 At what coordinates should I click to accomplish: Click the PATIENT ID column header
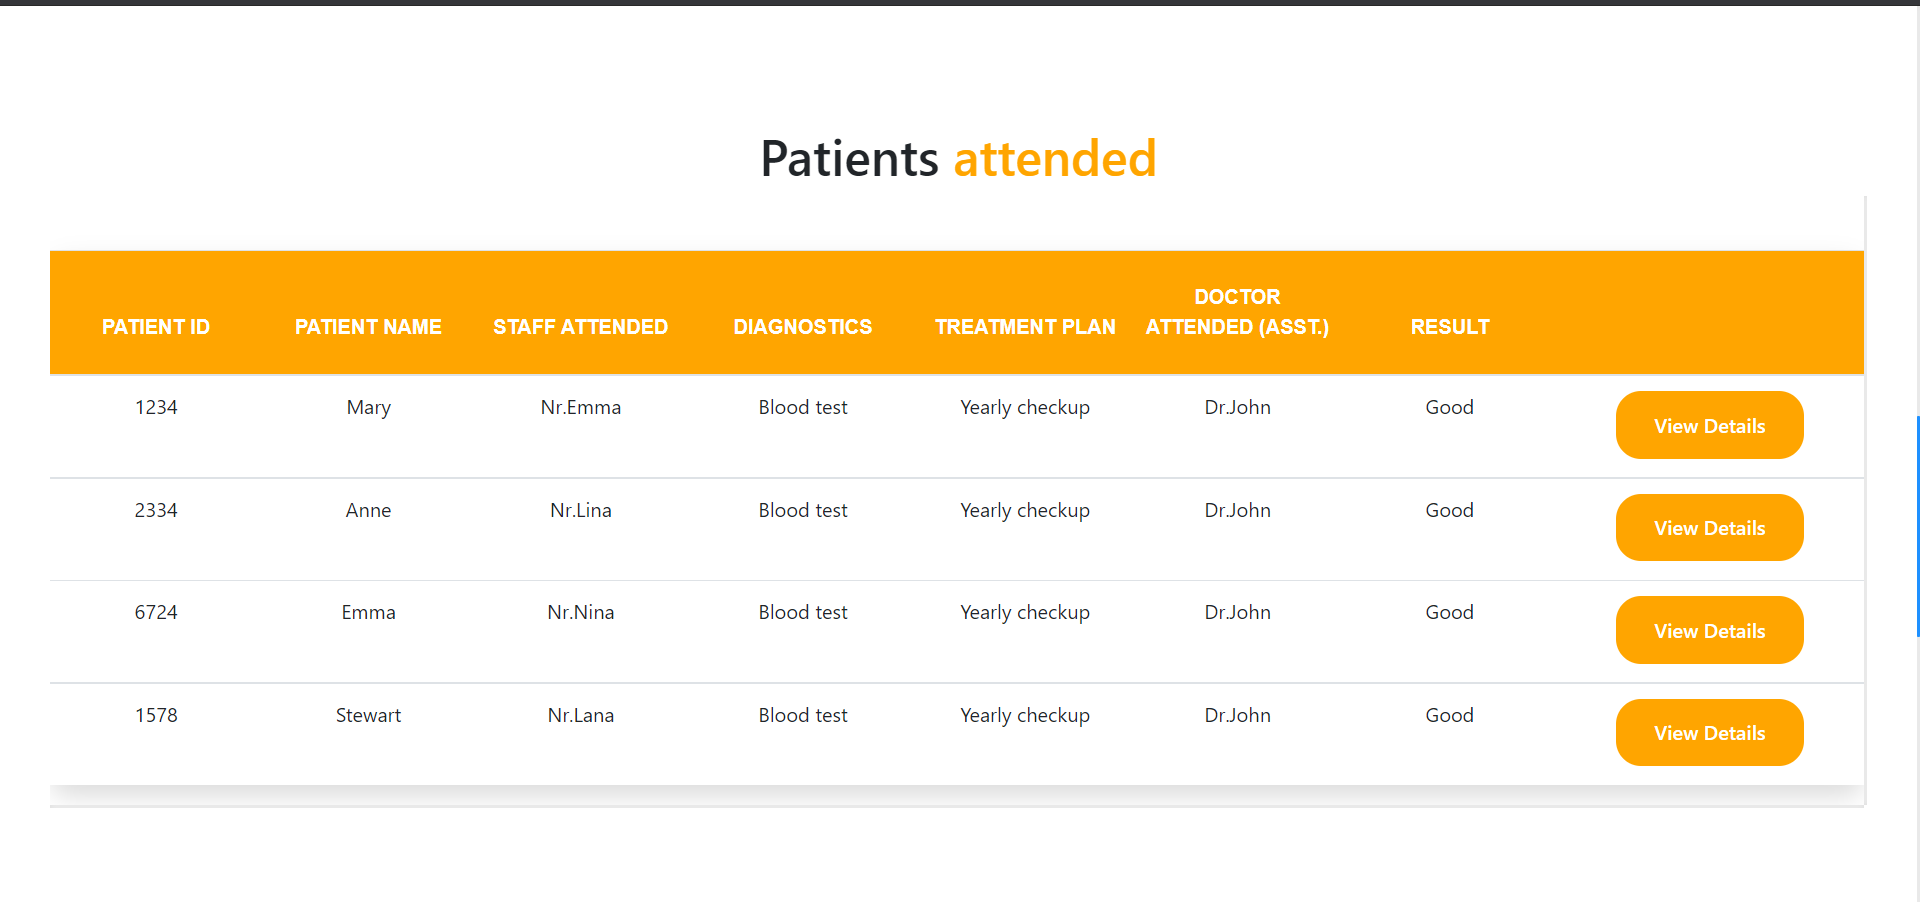(155, 327)
